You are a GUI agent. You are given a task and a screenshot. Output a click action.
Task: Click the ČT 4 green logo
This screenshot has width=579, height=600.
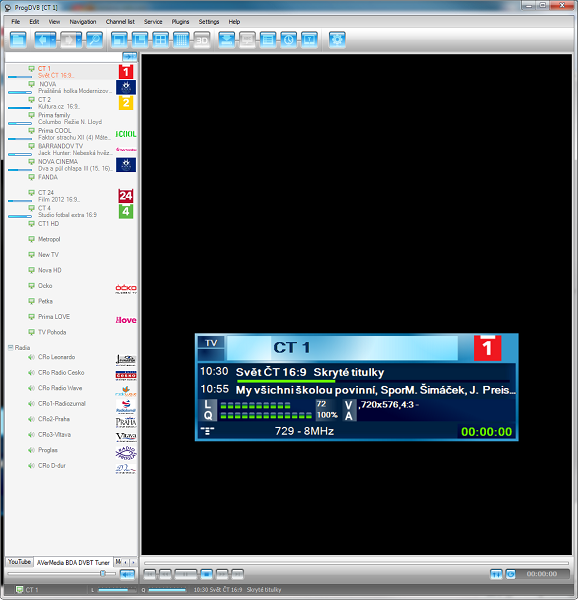(x=126, y=211)
